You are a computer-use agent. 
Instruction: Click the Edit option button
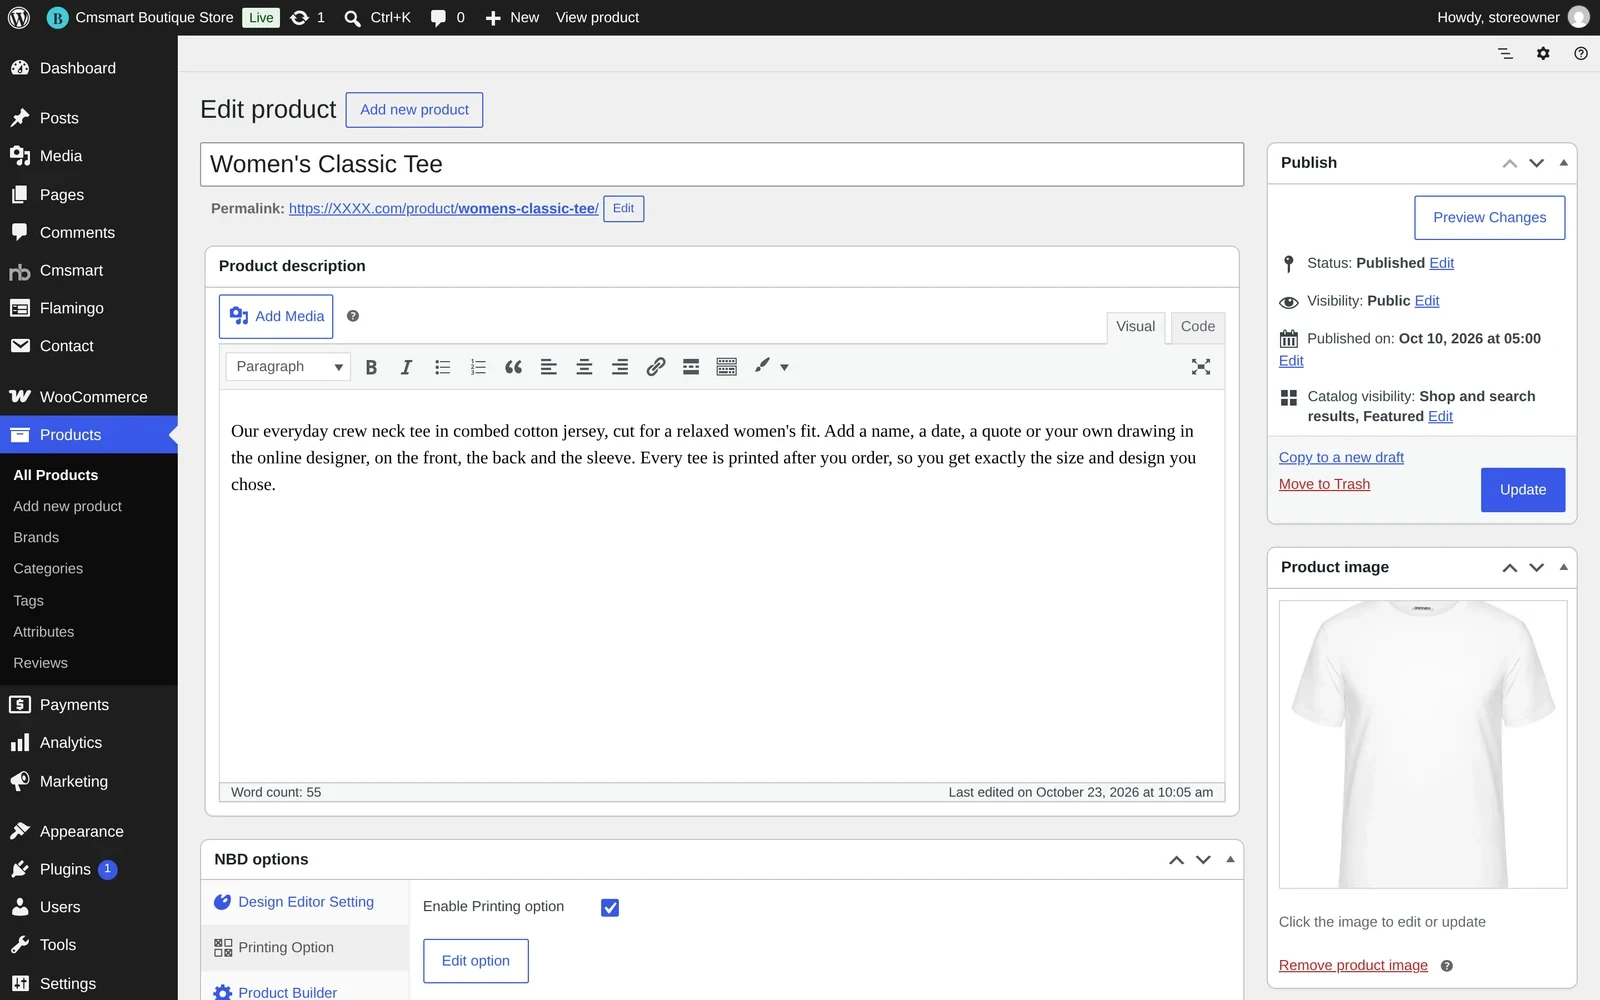tap(476, 961)
